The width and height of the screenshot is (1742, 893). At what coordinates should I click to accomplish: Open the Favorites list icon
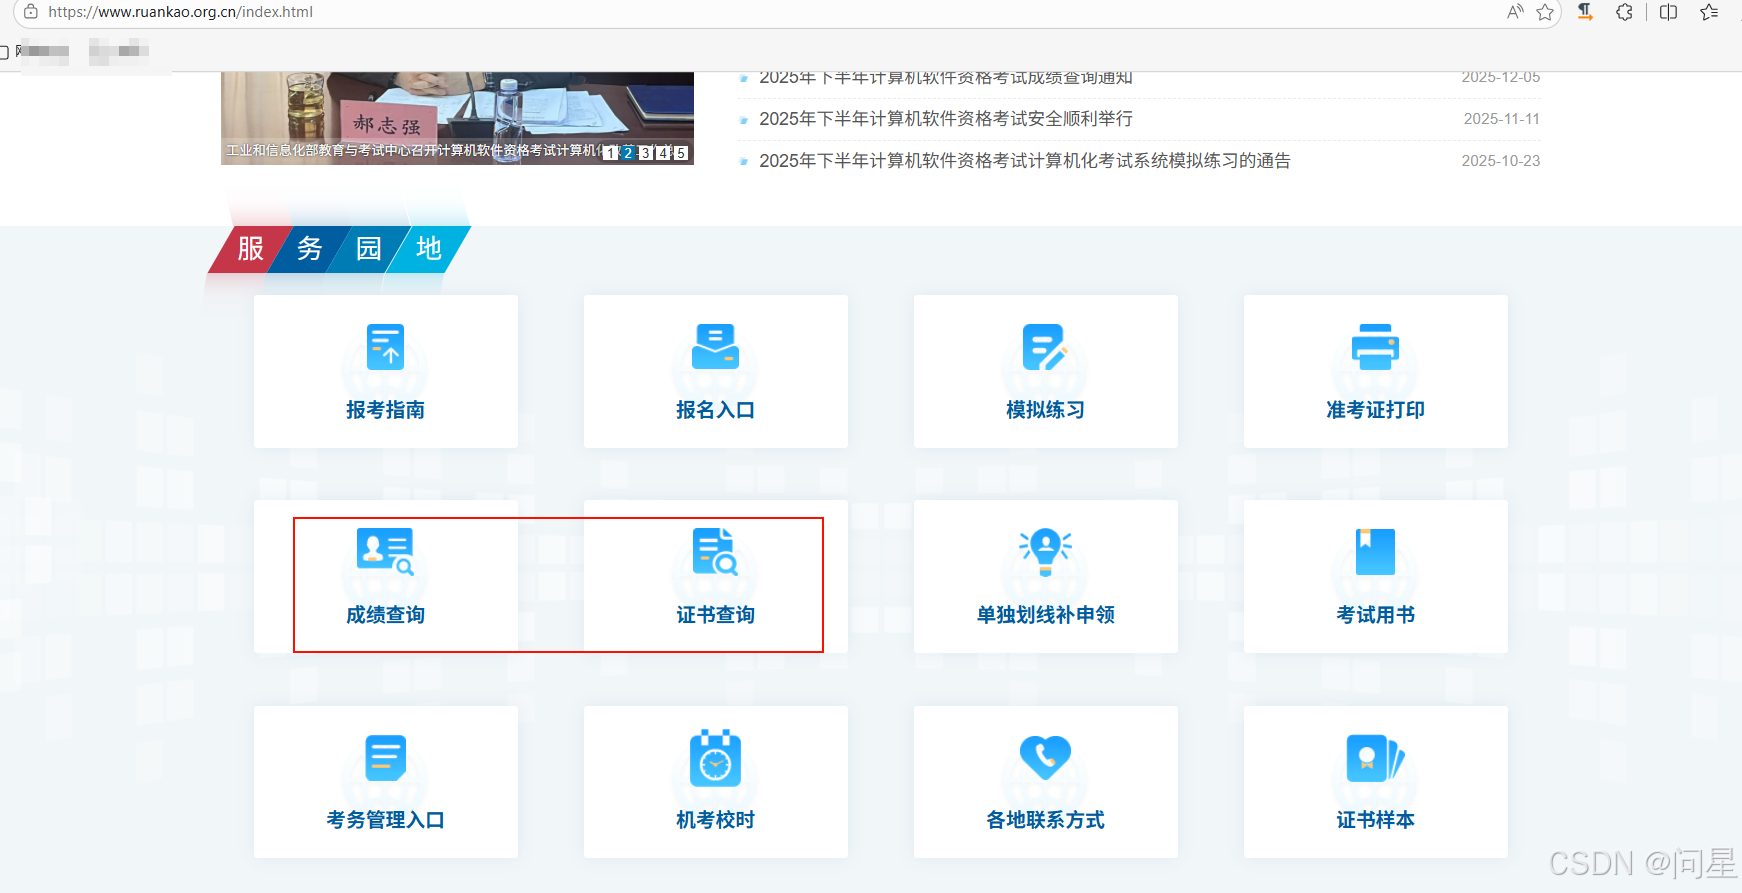click(x=1709, y=12)
